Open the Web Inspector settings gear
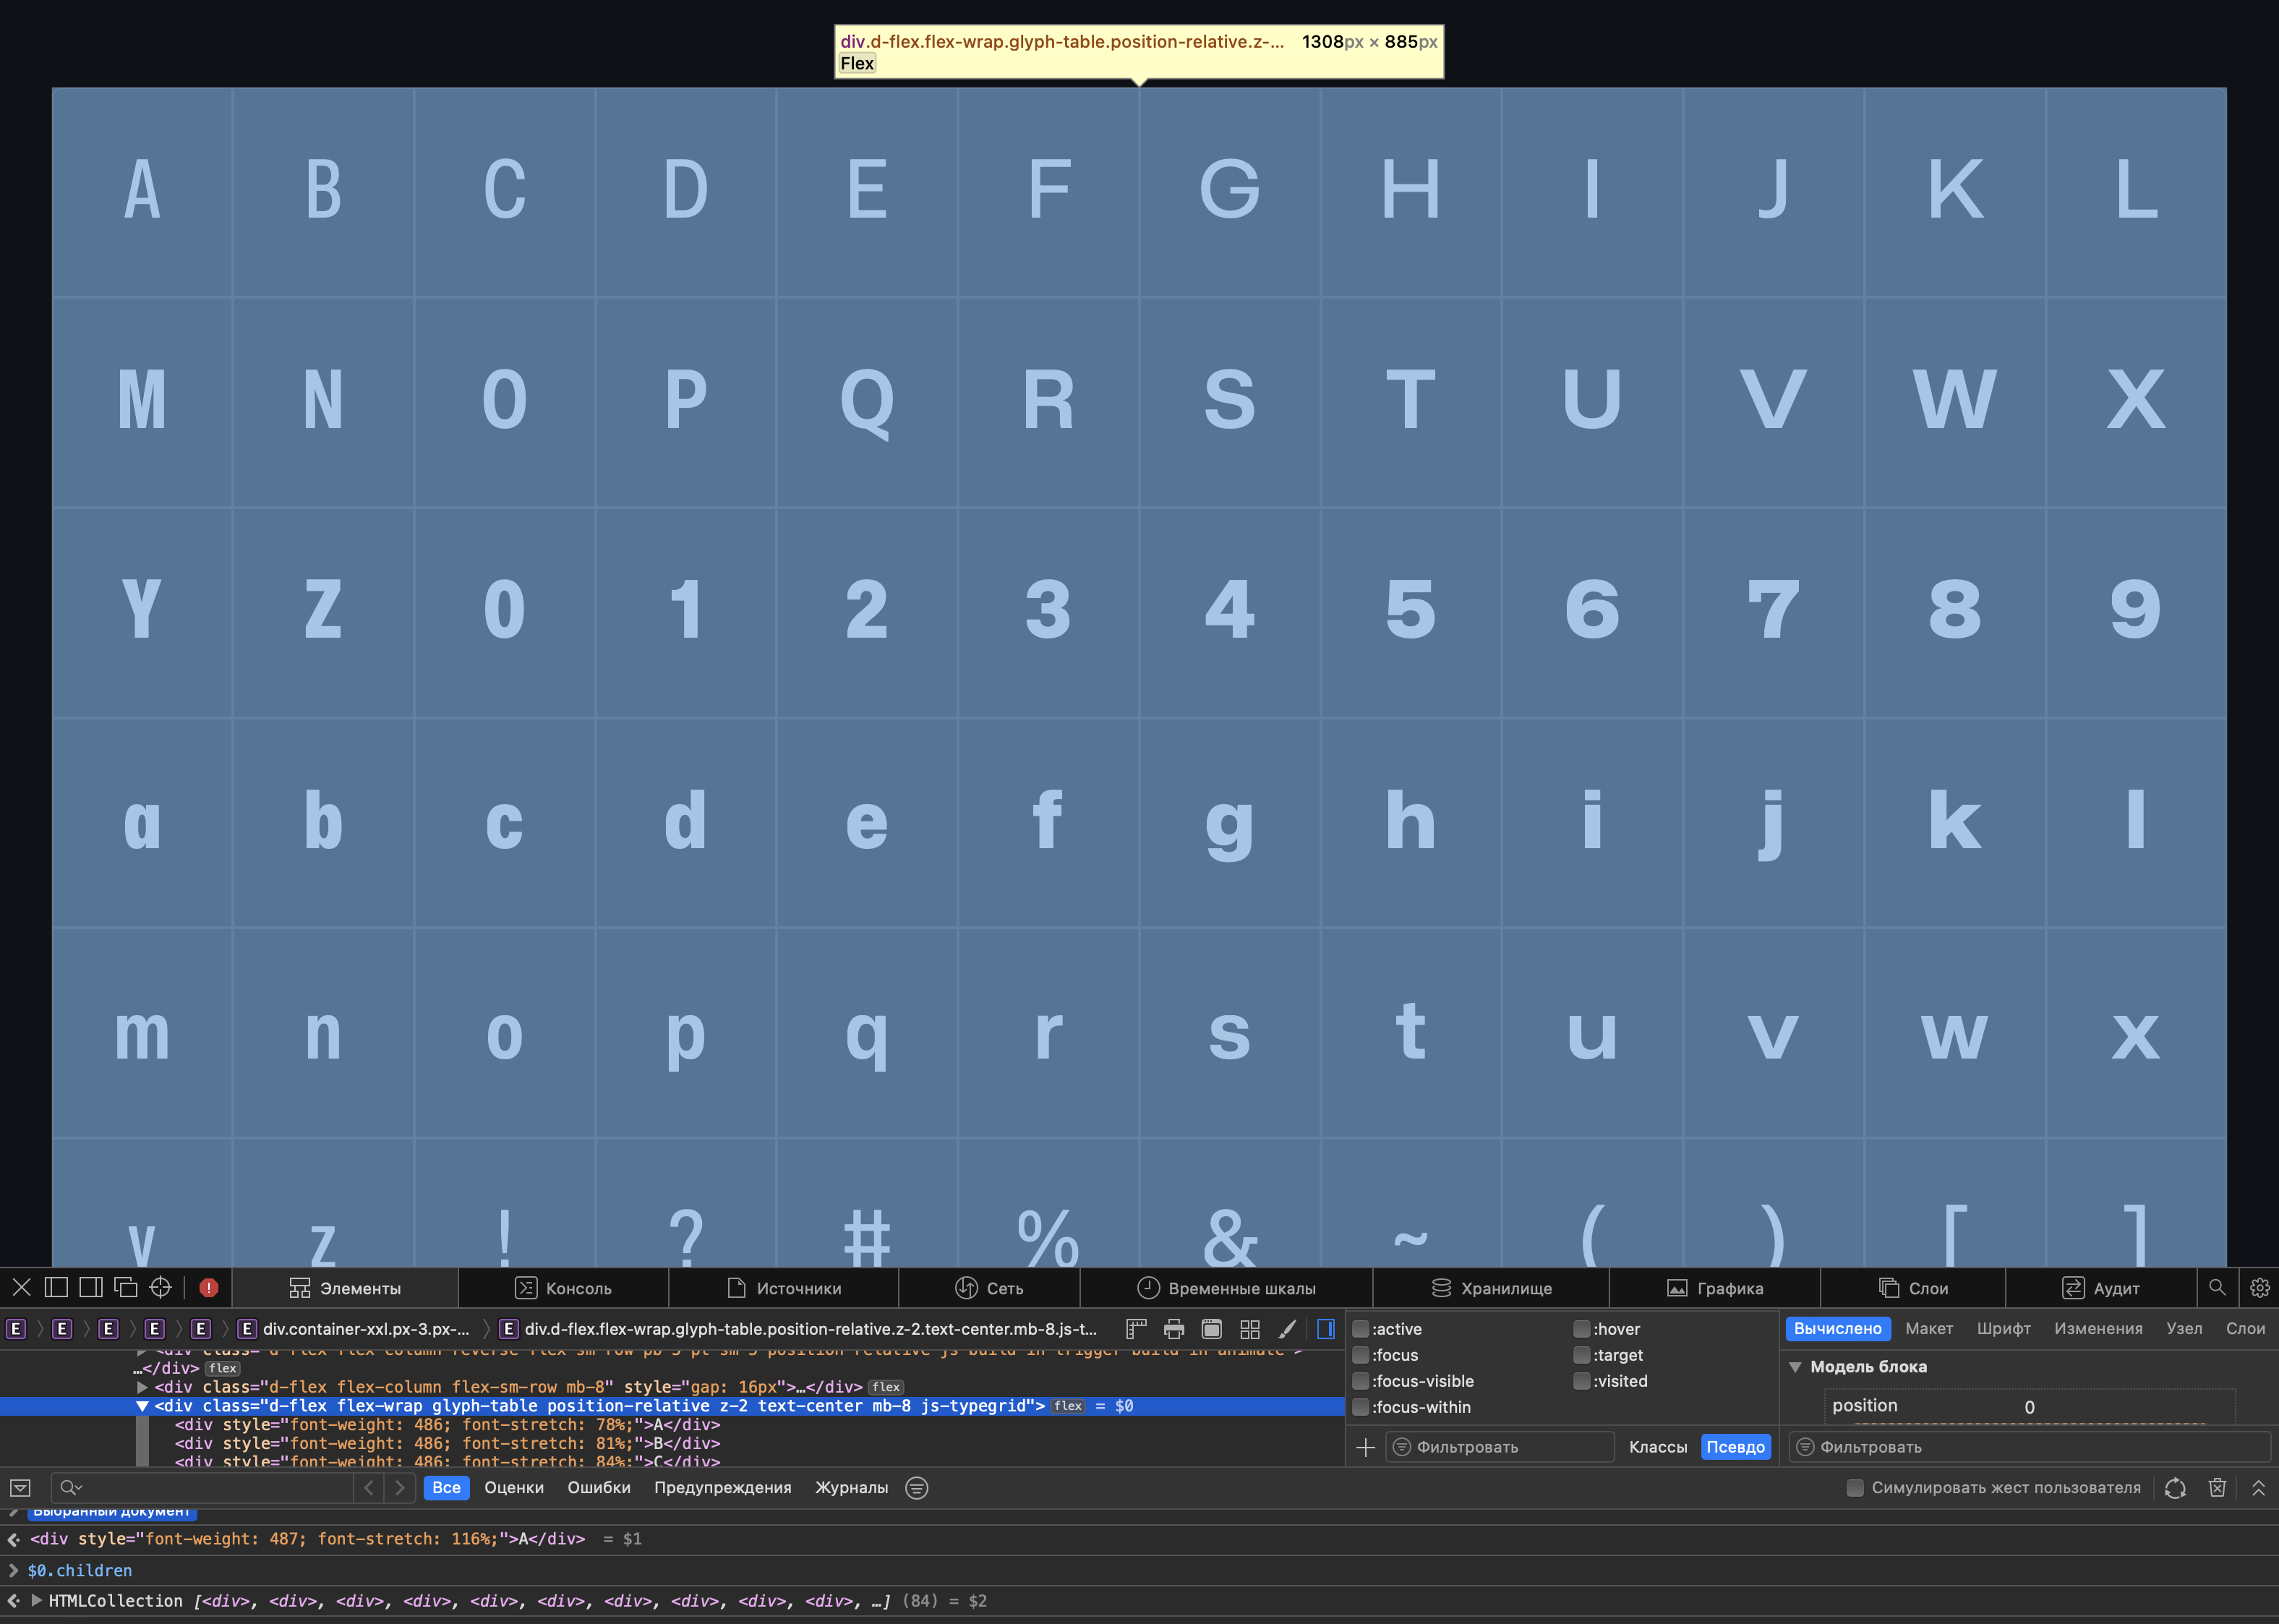Viewport: 2279px width, 1624px height. click(2259, 1288)
